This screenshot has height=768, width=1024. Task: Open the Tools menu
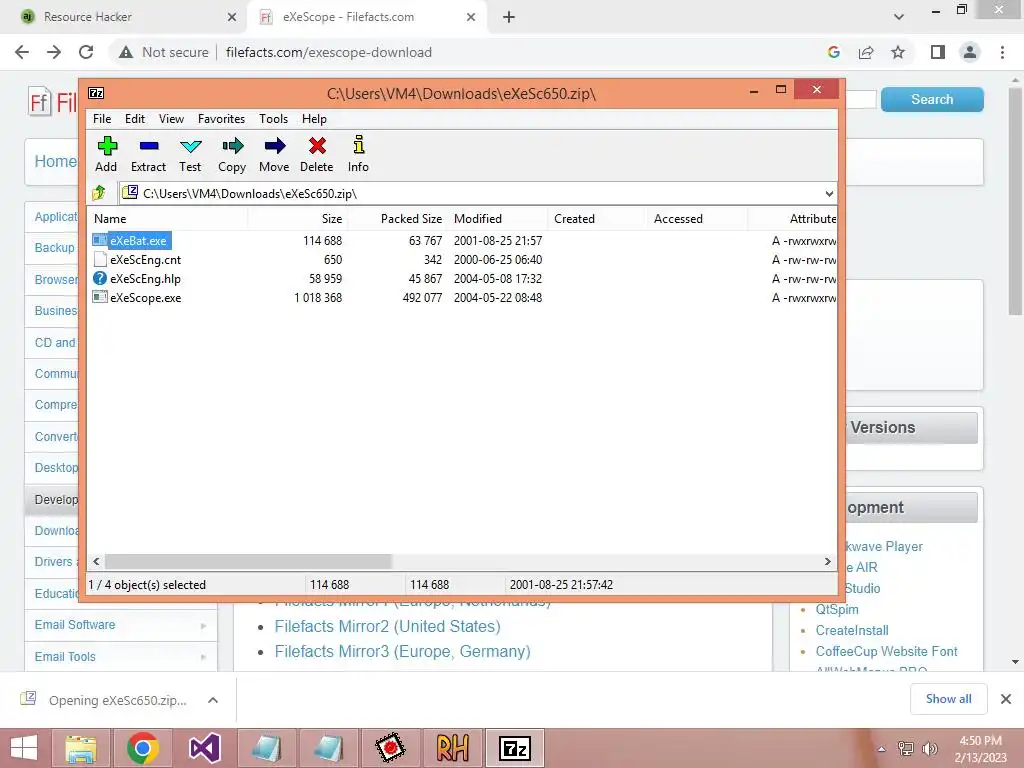tap(273, 119)
